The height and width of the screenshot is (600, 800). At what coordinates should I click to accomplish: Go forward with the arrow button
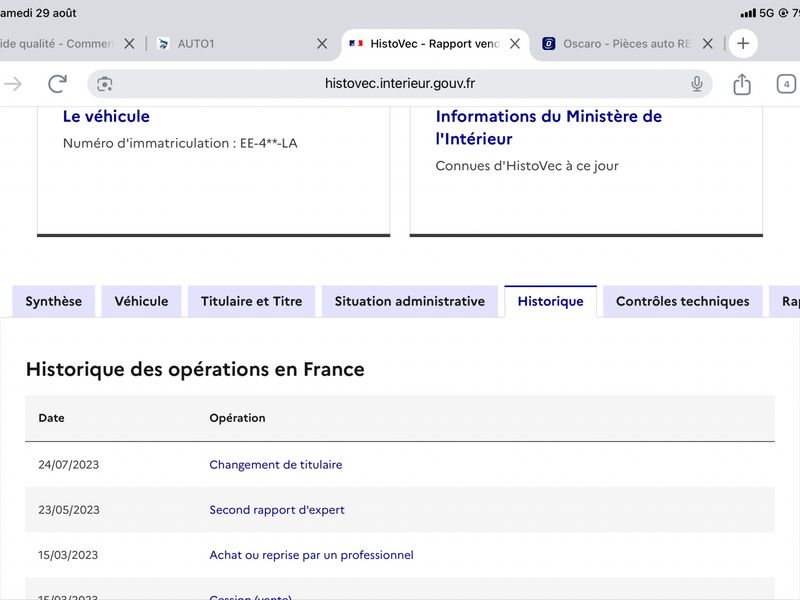(13, 84)
